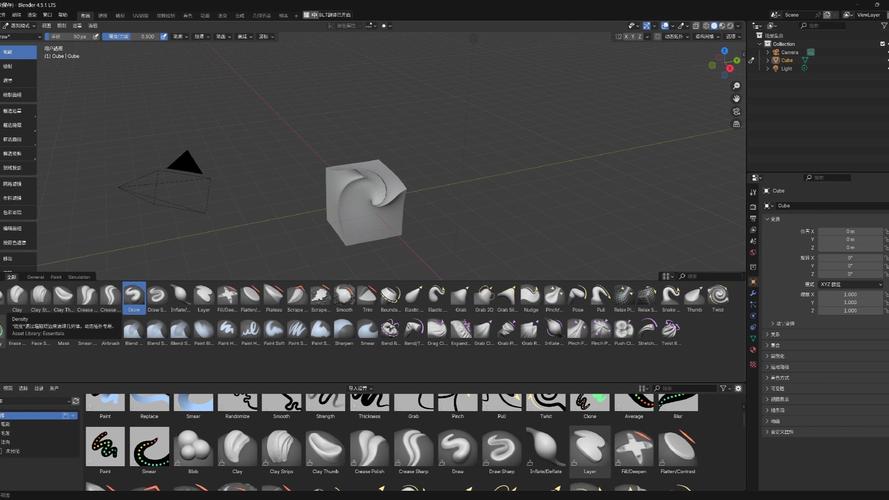This screenshot has height=500, width=889.
Task: Select the Clay brush in upper shelf
Action: 18,298
